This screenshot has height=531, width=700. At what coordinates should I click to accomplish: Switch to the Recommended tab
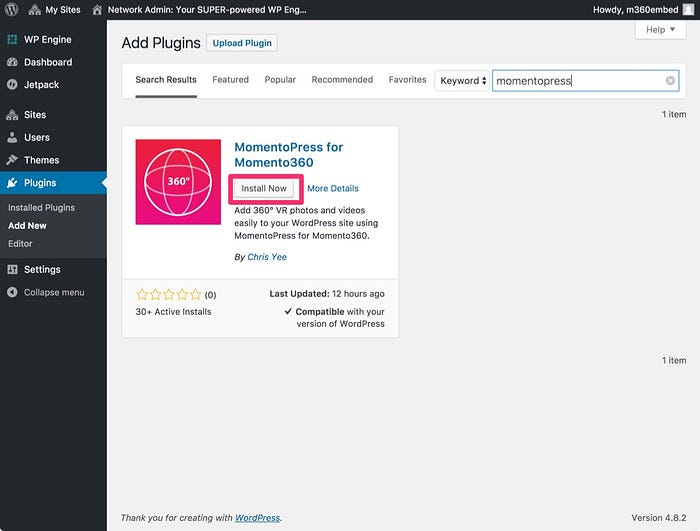[x=342, y=80]
